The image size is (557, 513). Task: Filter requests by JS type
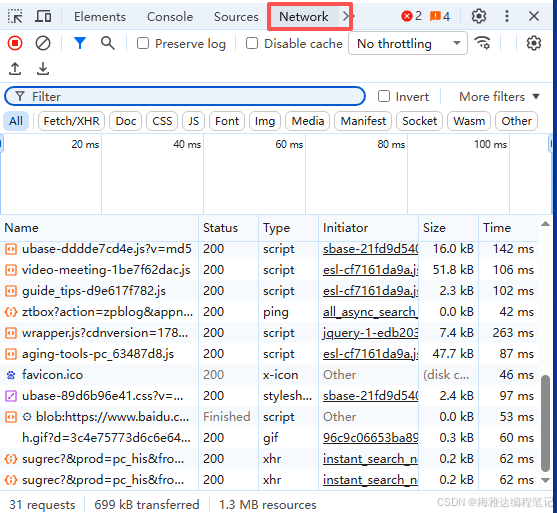point(193,121)
